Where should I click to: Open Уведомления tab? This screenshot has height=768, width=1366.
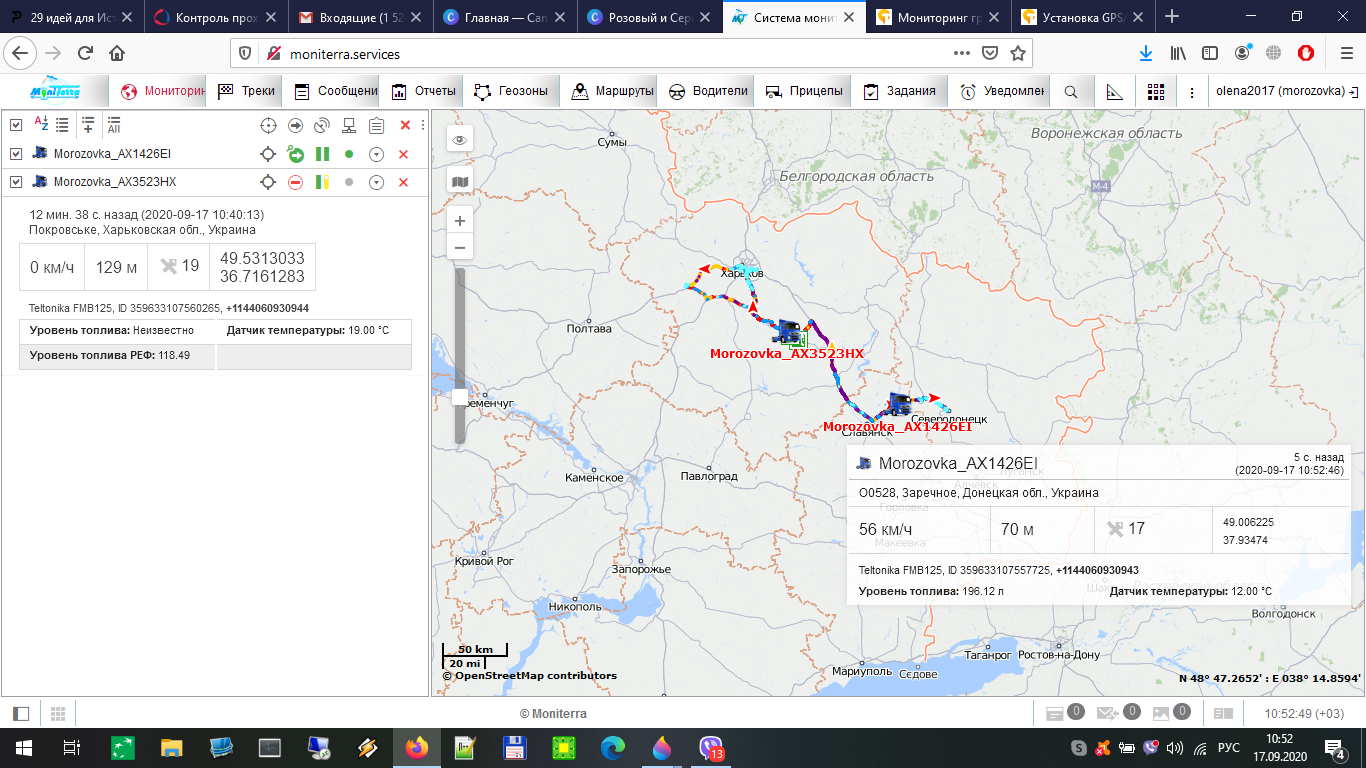pyautogui.click(x=1000, y=91)
